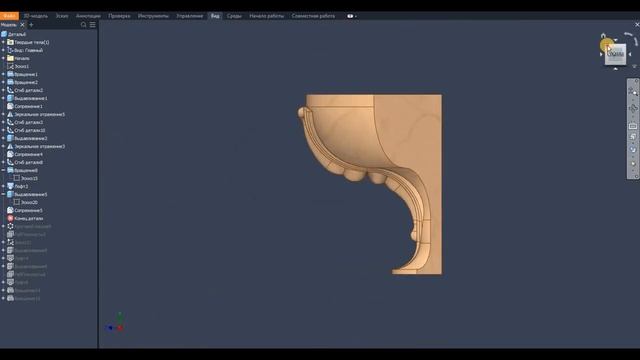The height and width of the screenshot is (360, 640).
Task: Click the Твердые тела folder icon
Action: coord(10,42)
